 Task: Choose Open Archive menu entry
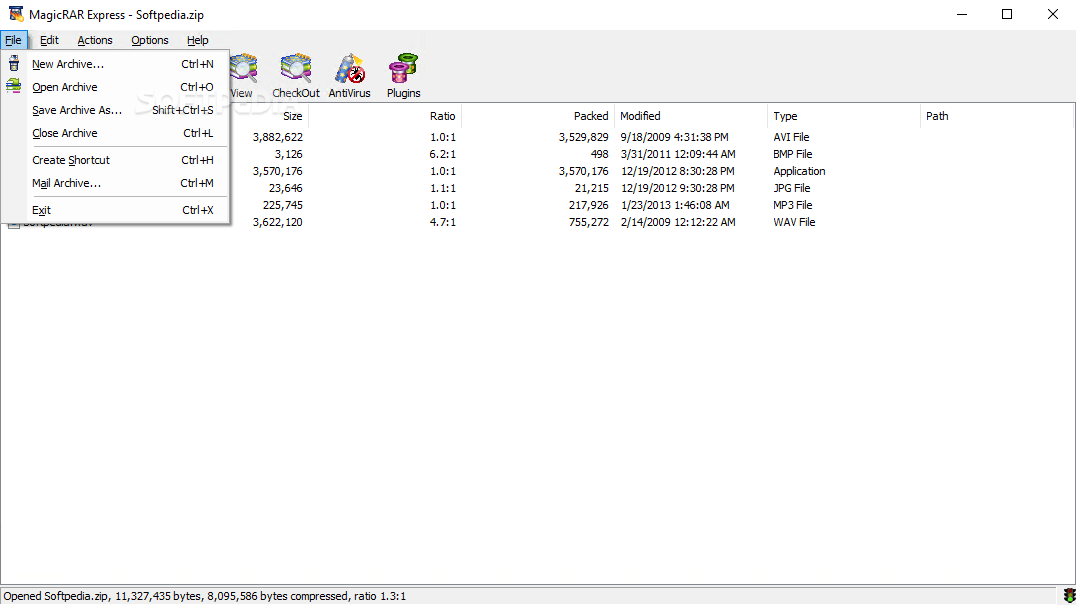(115, 87)
